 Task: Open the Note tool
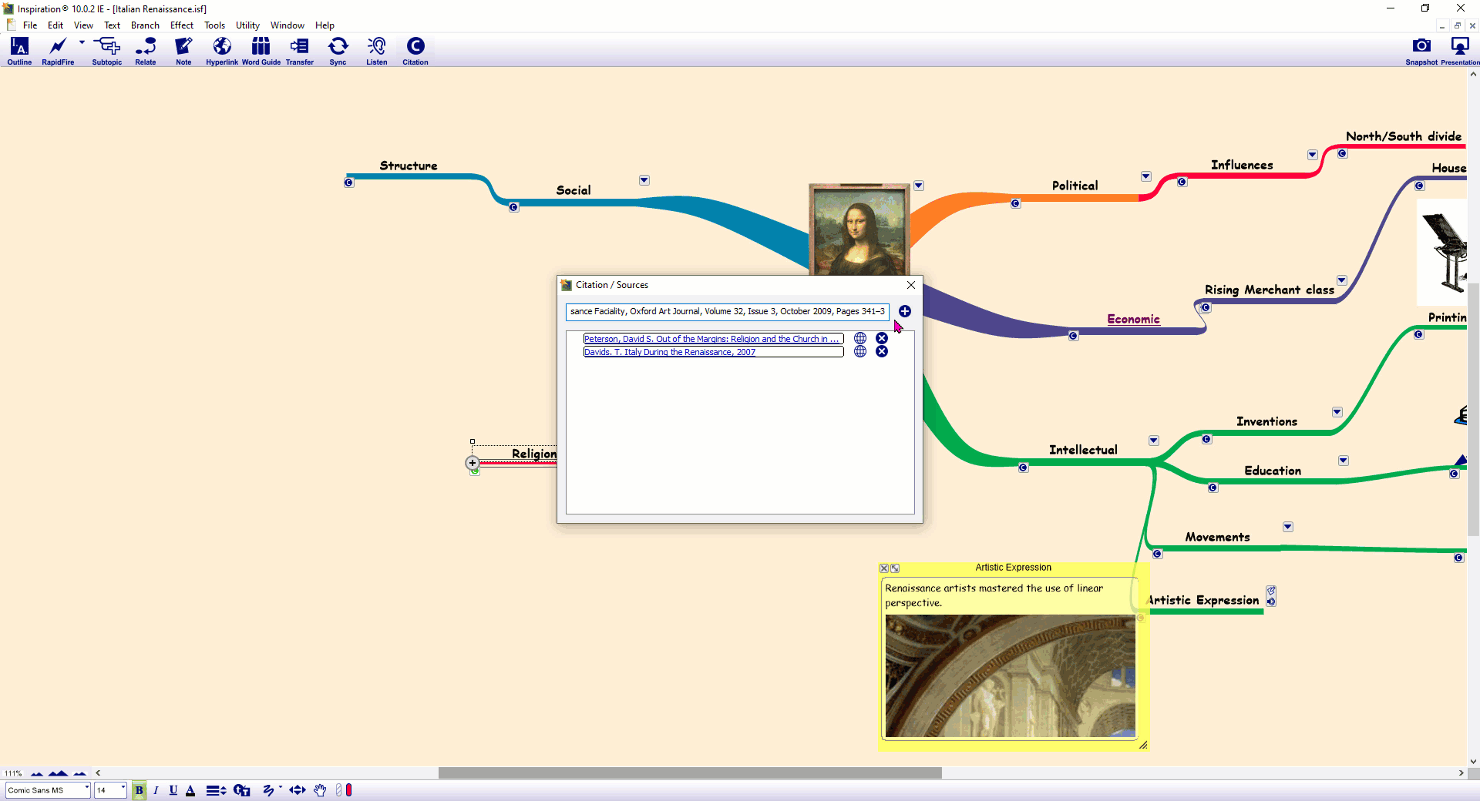183,51
